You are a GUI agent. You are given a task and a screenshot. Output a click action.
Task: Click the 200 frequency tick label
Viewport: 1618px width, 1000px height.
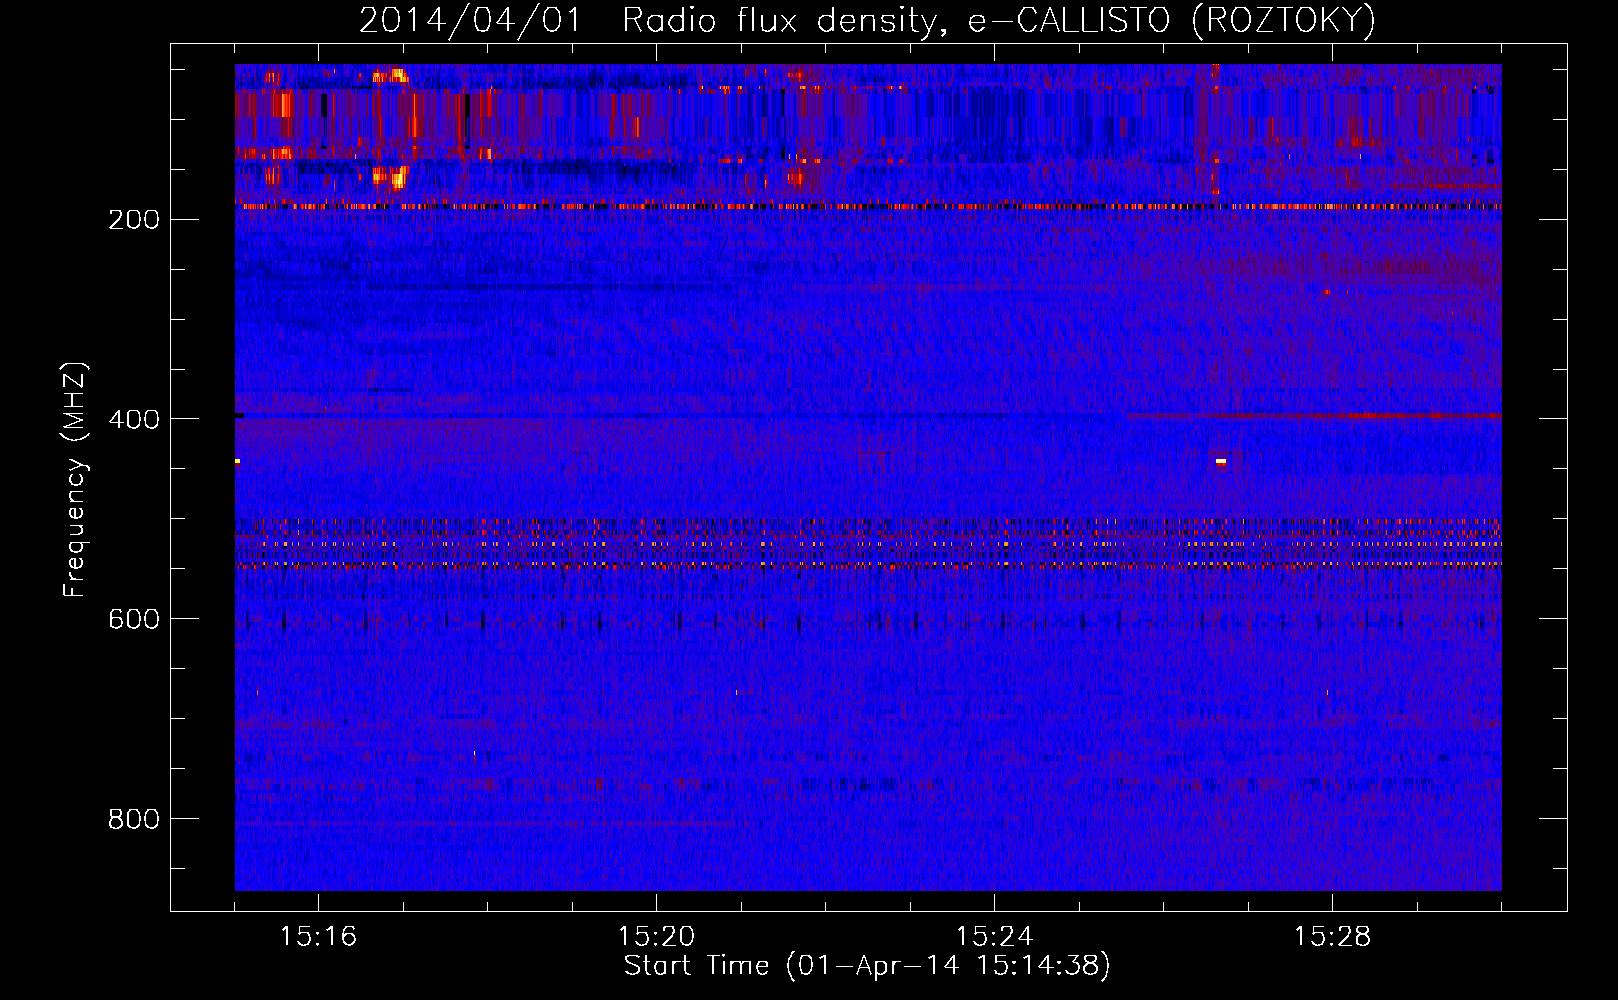134,220
